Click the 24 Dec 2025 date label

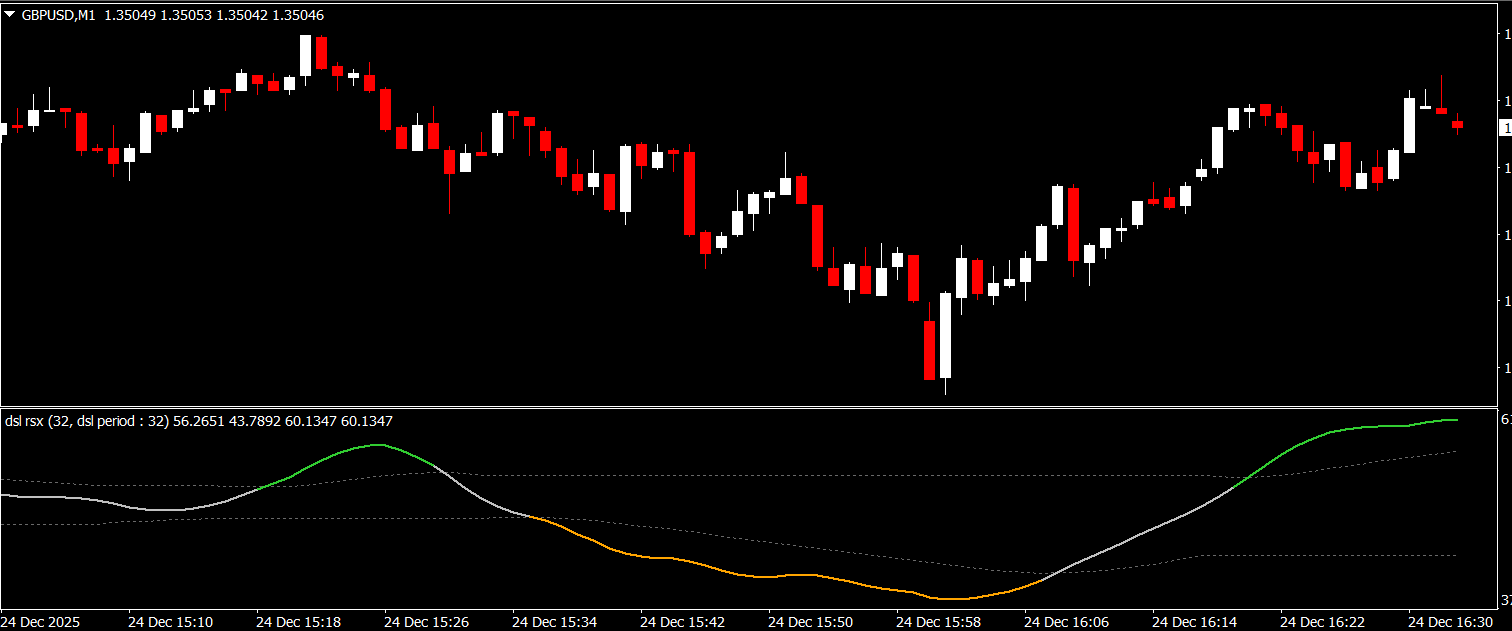click(41, 621)
